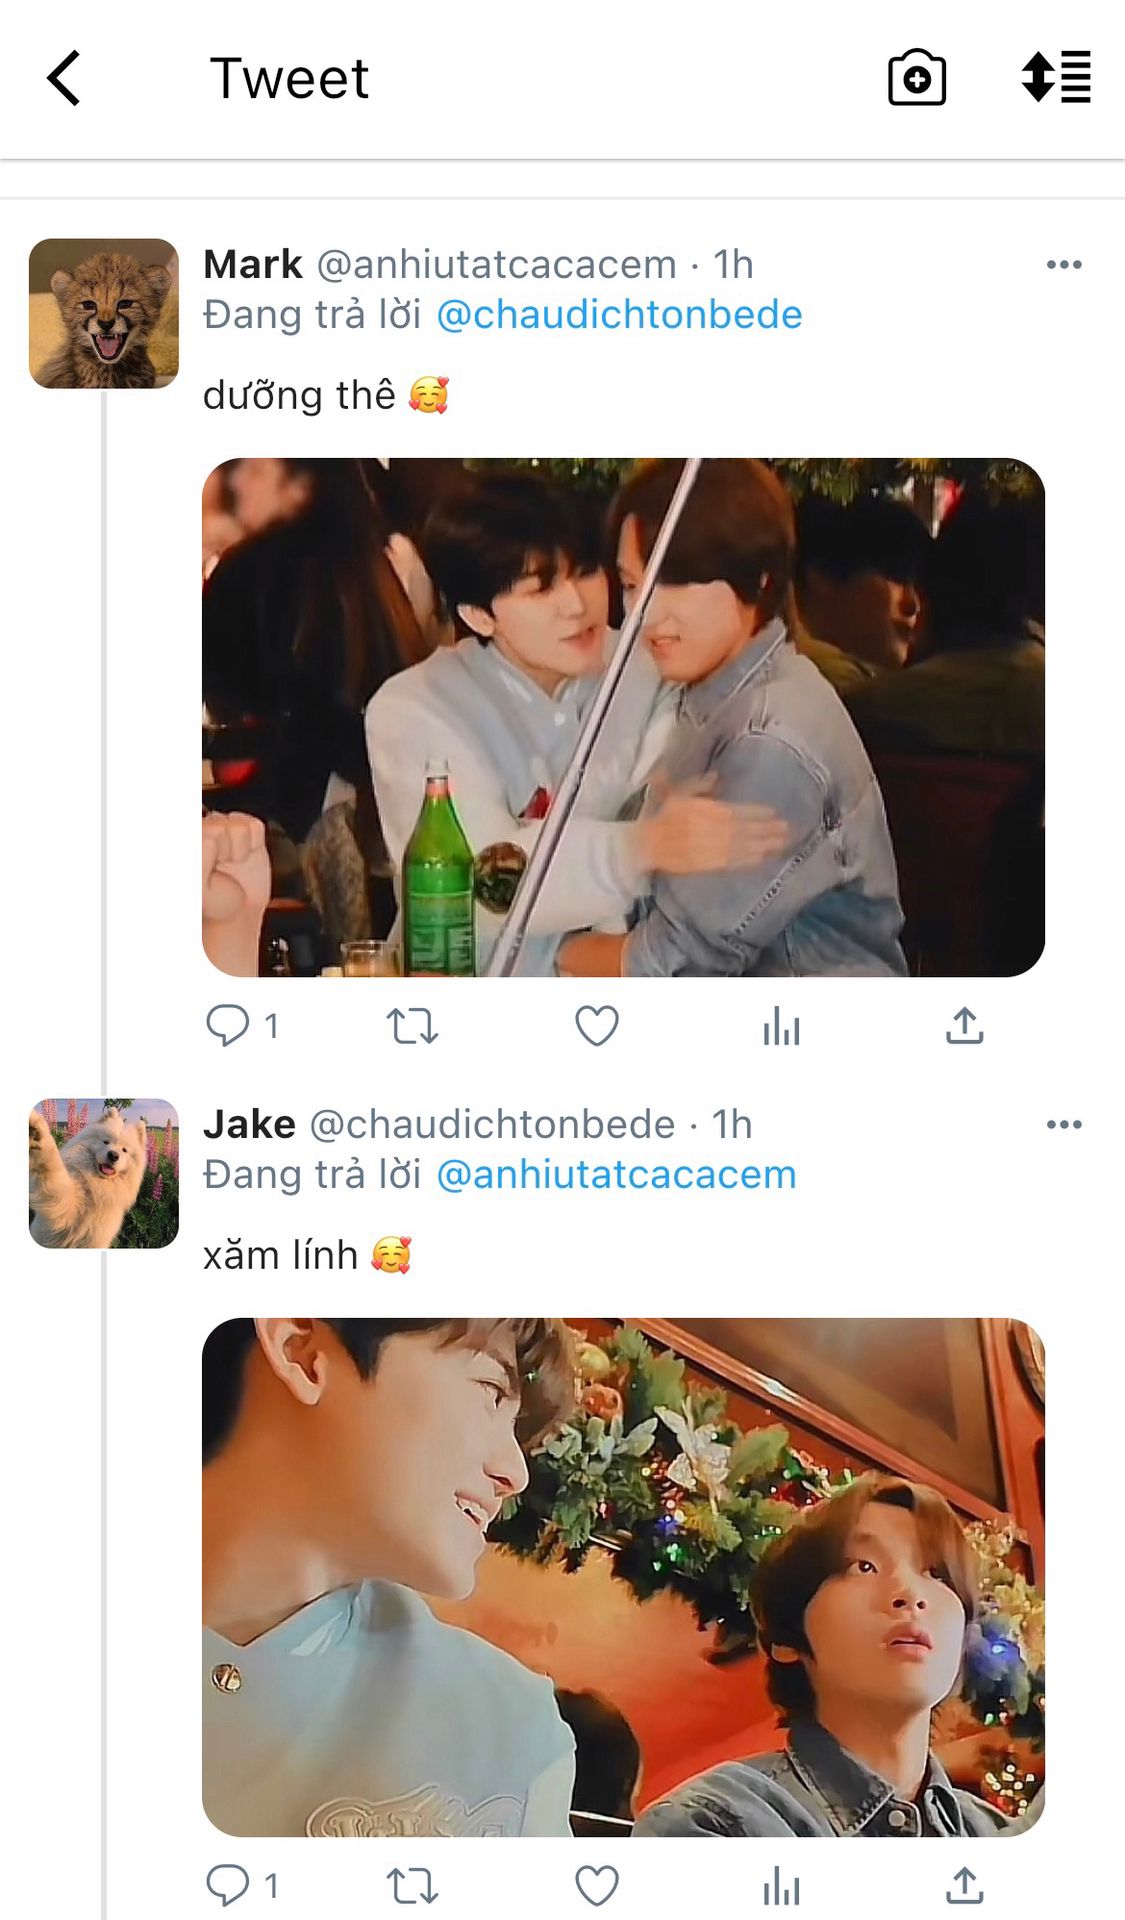
Task: Open the sort order icon in header
Action: (x=1056, y=77)
